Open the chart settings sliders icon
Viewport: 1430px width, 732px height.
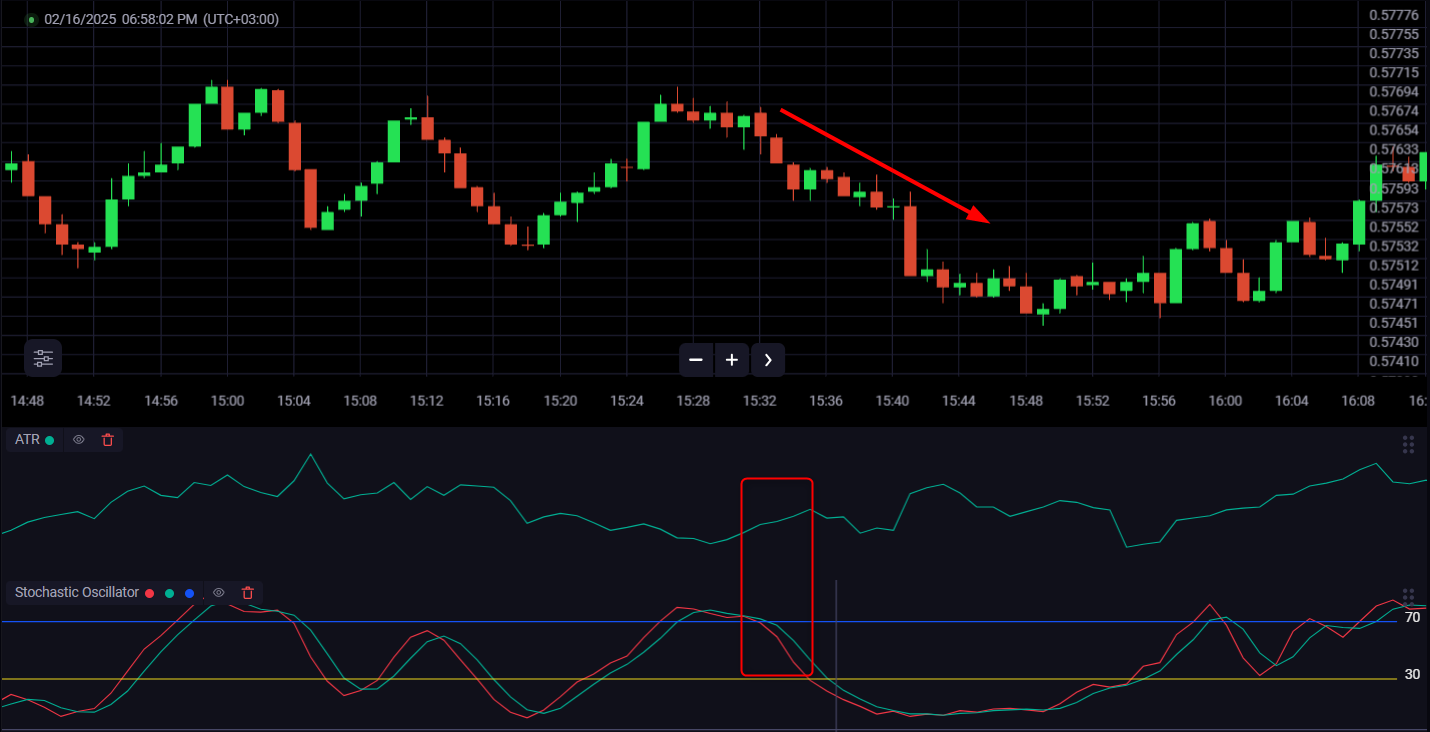43,357
